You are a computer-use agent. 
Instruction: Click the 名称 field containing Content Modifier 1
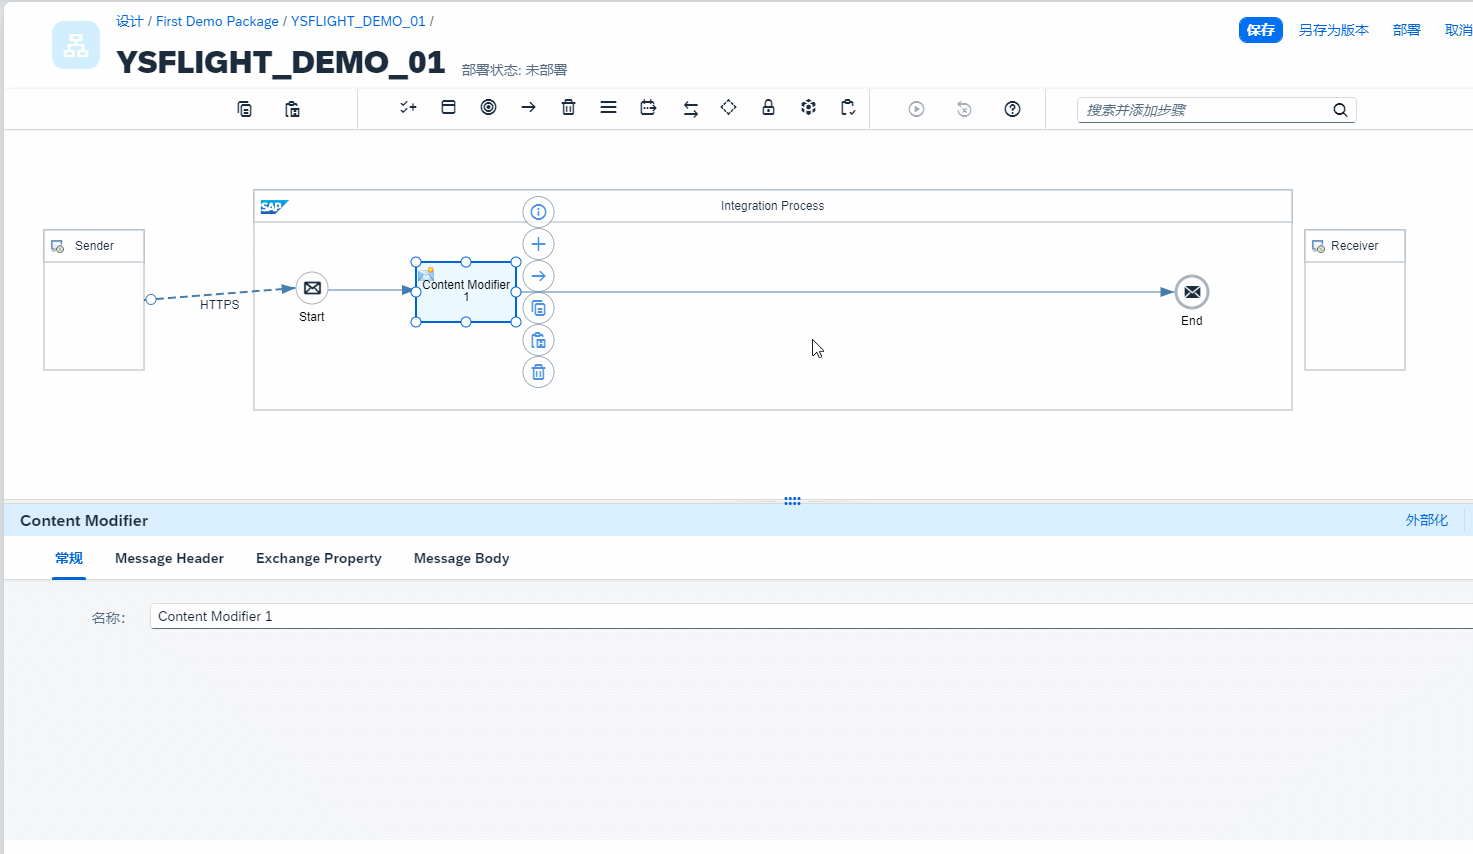800,616
